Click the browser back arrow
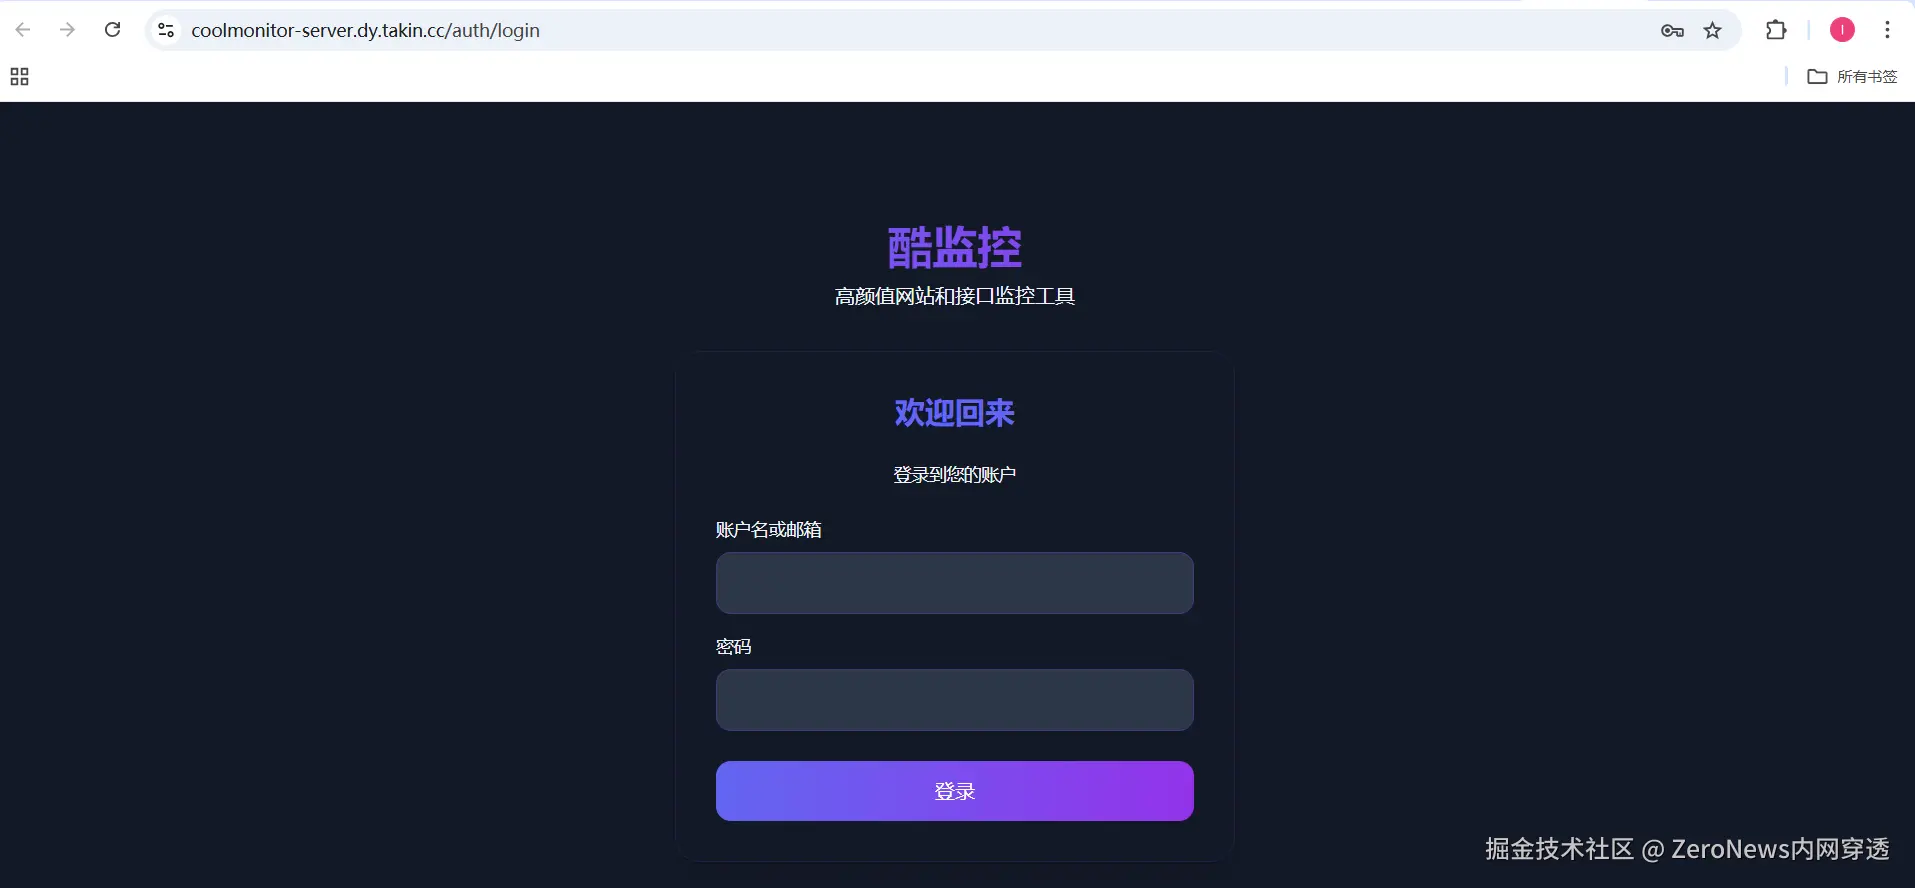The height and width of the screenshot is (888, 1915). pyautogui.click(x=23, y=30)
